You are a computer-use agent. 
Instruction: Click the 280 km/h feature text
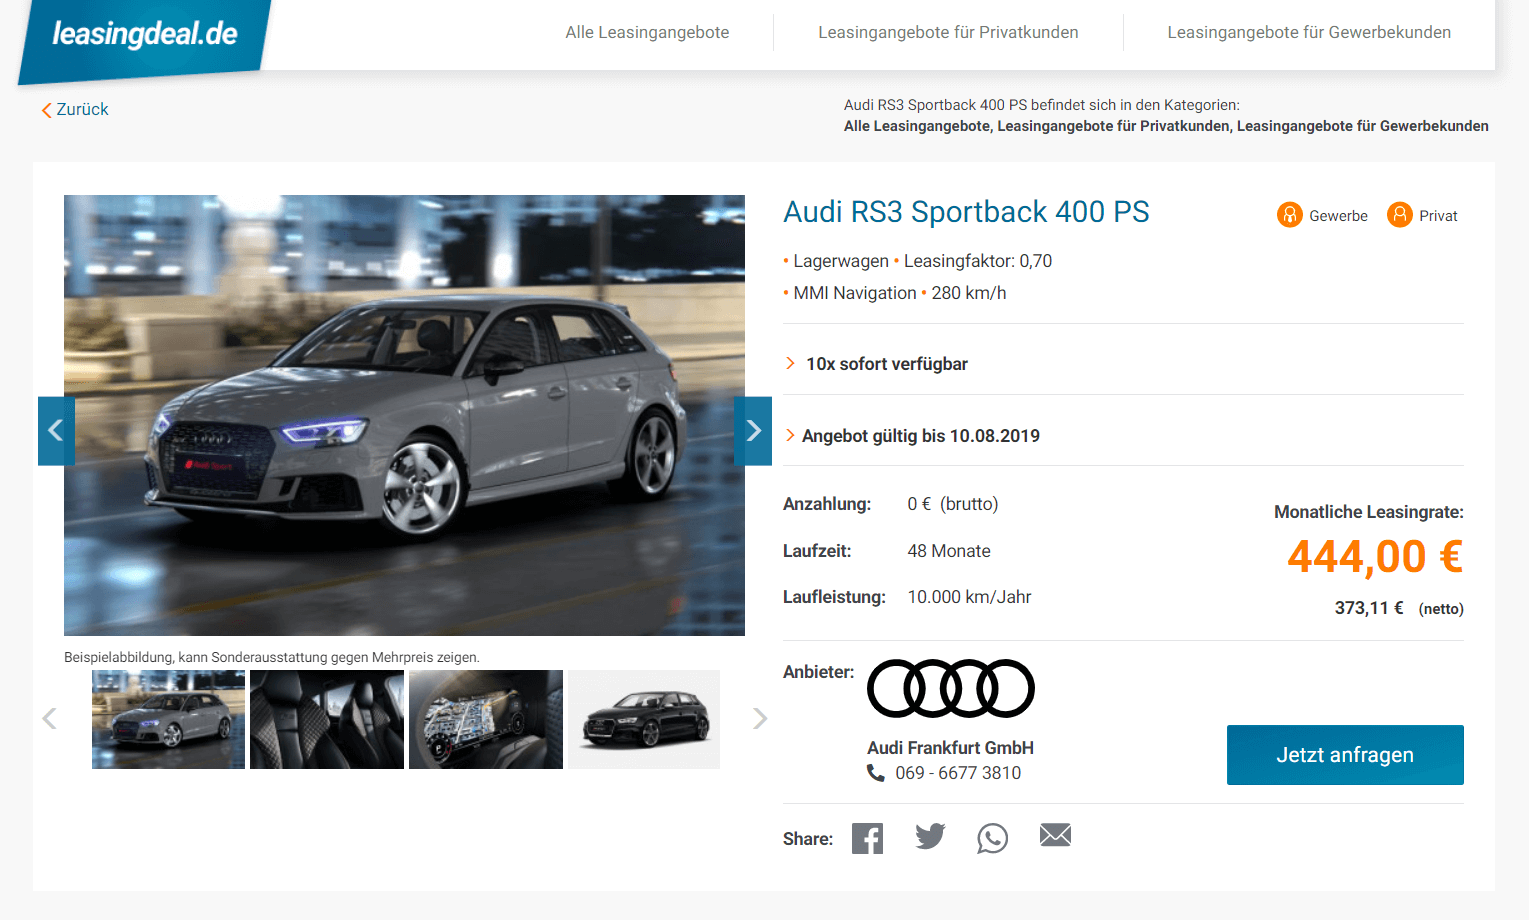click(969, 293)
